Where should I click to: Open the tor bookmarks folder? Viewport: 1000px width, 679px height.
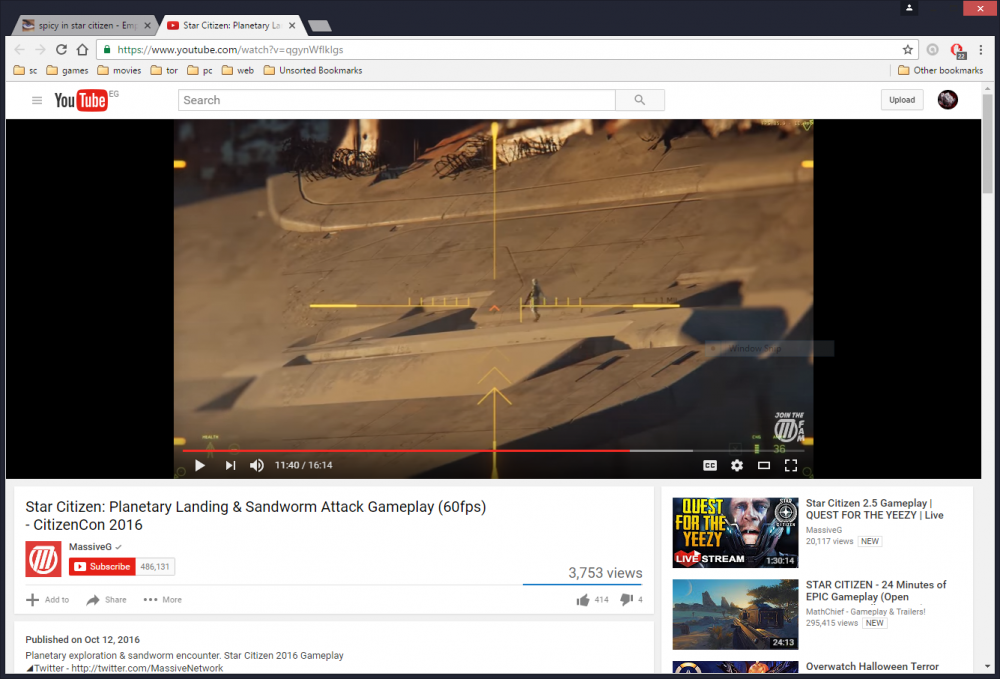165,70
